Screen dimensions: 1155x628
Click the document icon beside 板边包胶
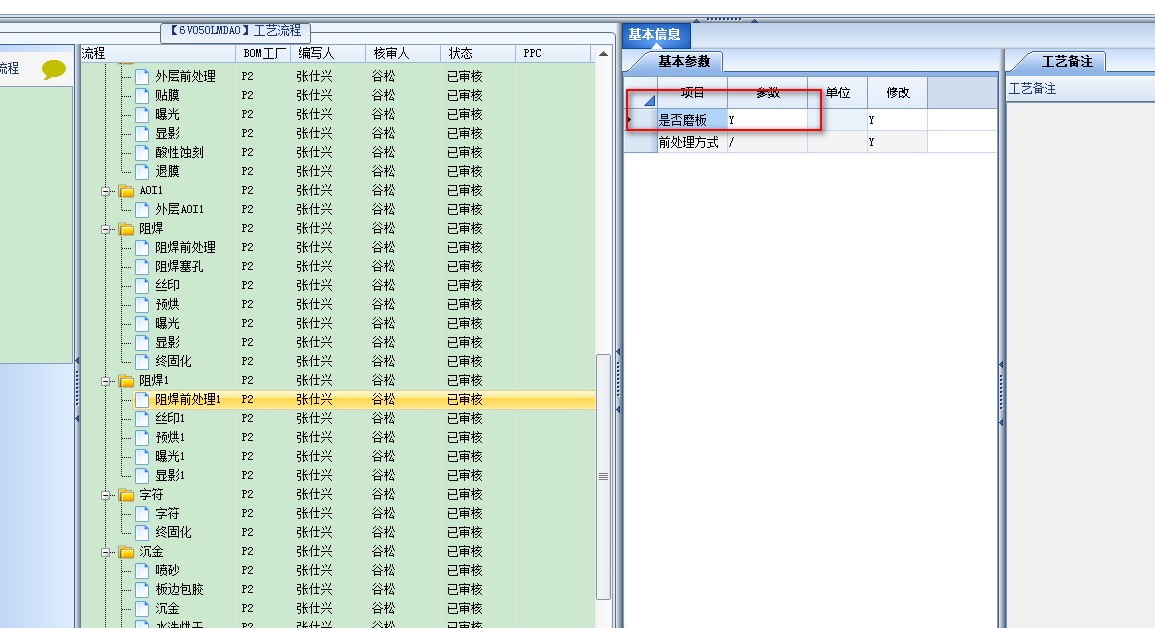click(x=143, y=590)
